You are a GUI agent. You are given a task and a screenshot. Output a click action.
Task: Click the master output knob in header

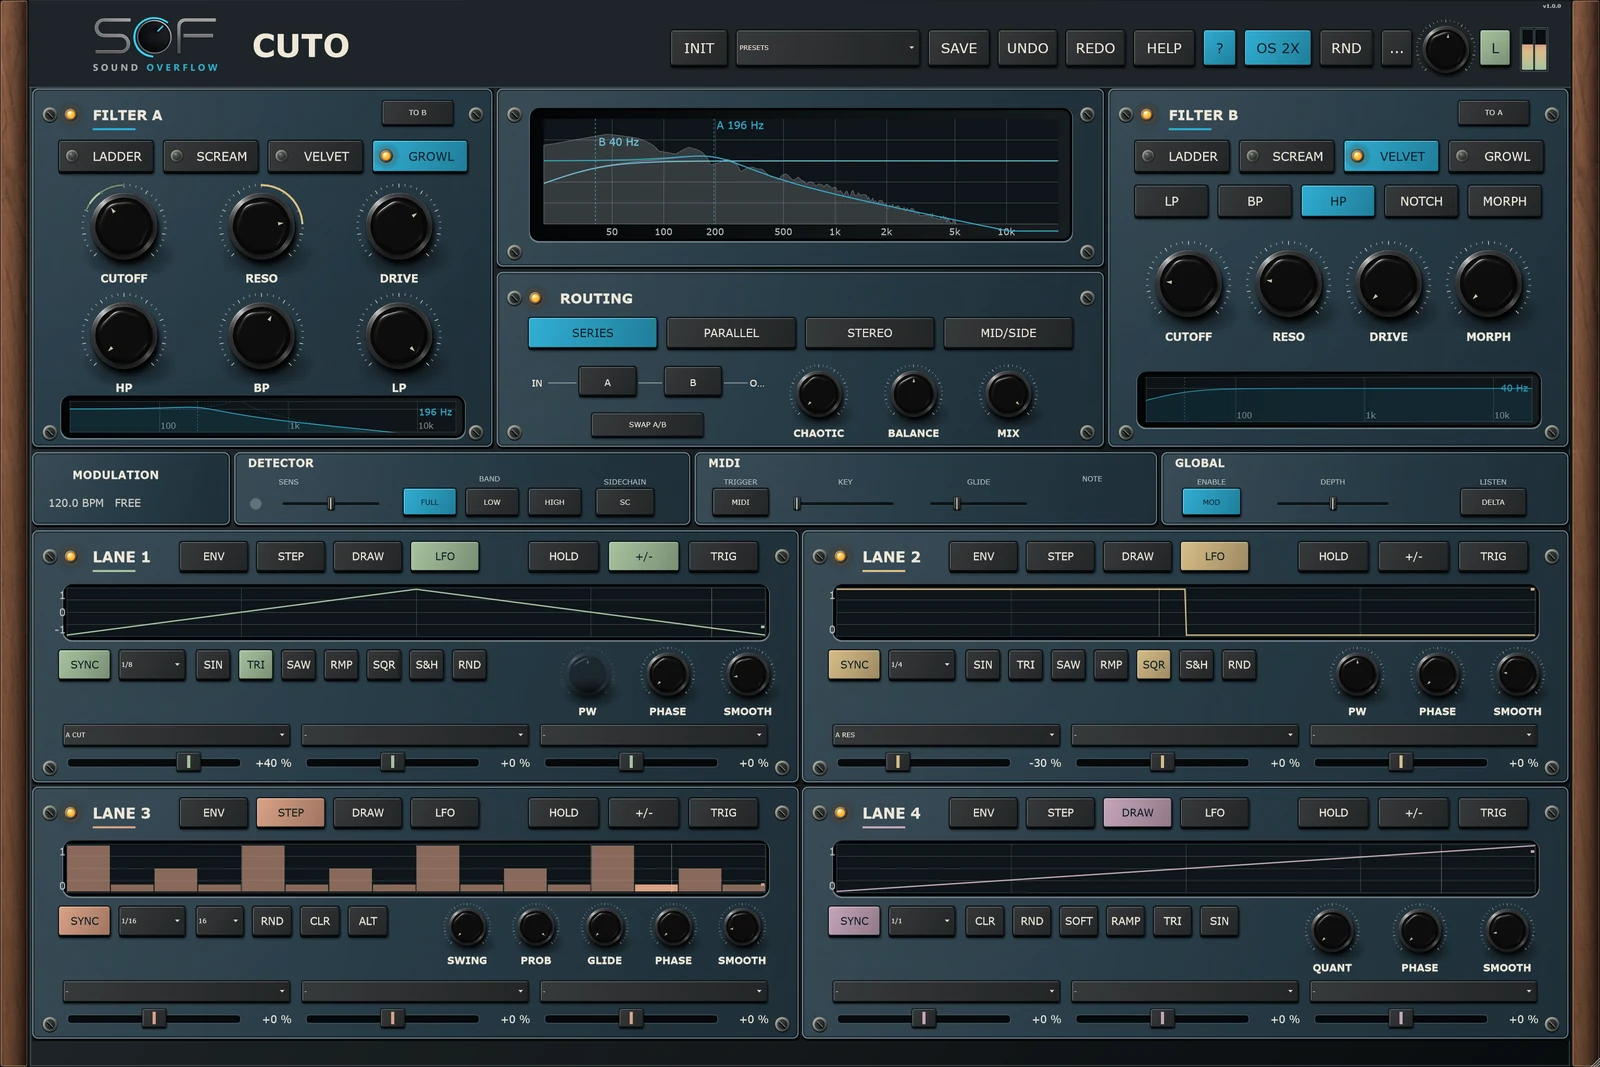point(1445,49)
